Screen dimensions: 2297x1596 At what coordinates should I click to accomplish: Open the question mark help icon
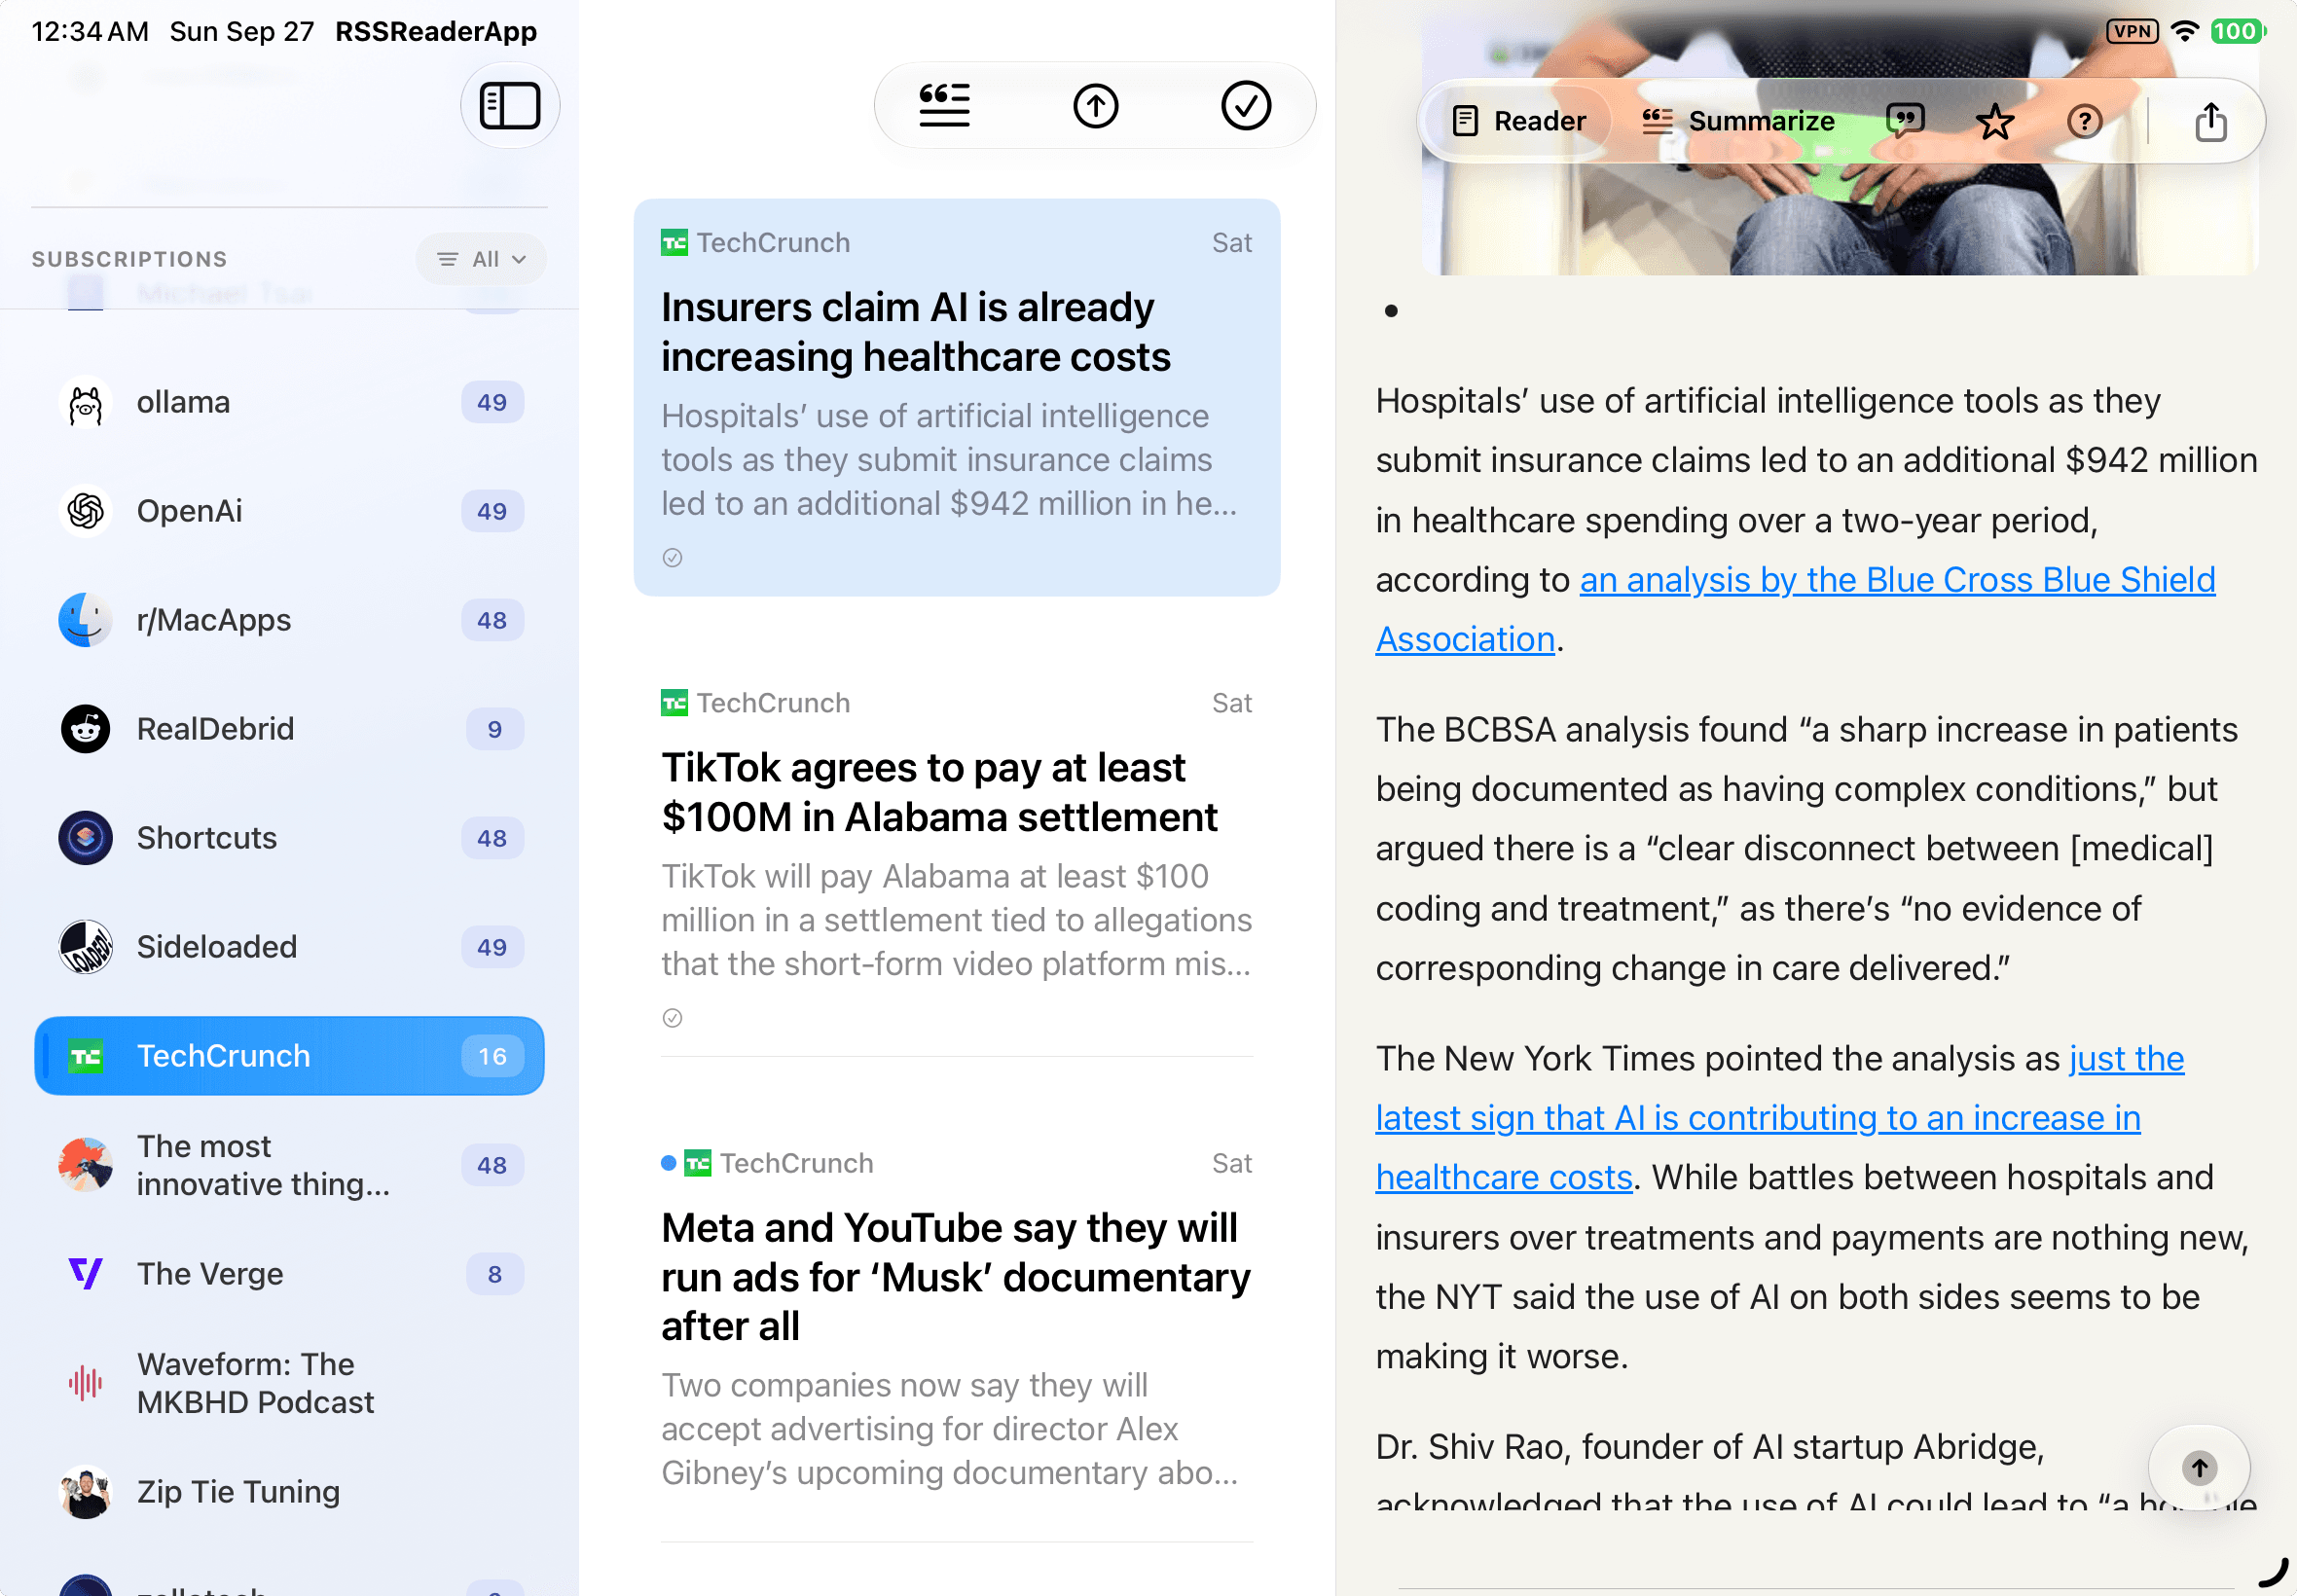(x=2084, y=121)
